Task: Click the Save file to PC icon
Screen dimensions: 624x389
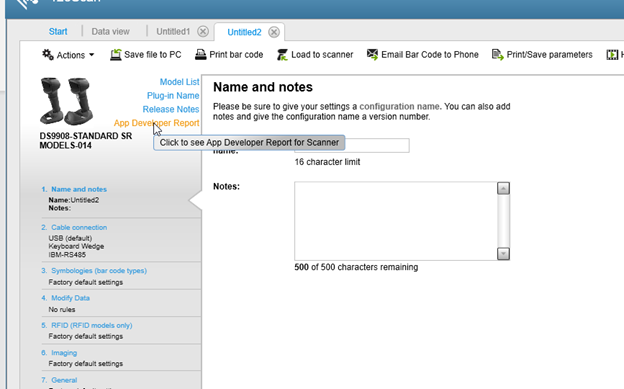Action: (115, 55)
